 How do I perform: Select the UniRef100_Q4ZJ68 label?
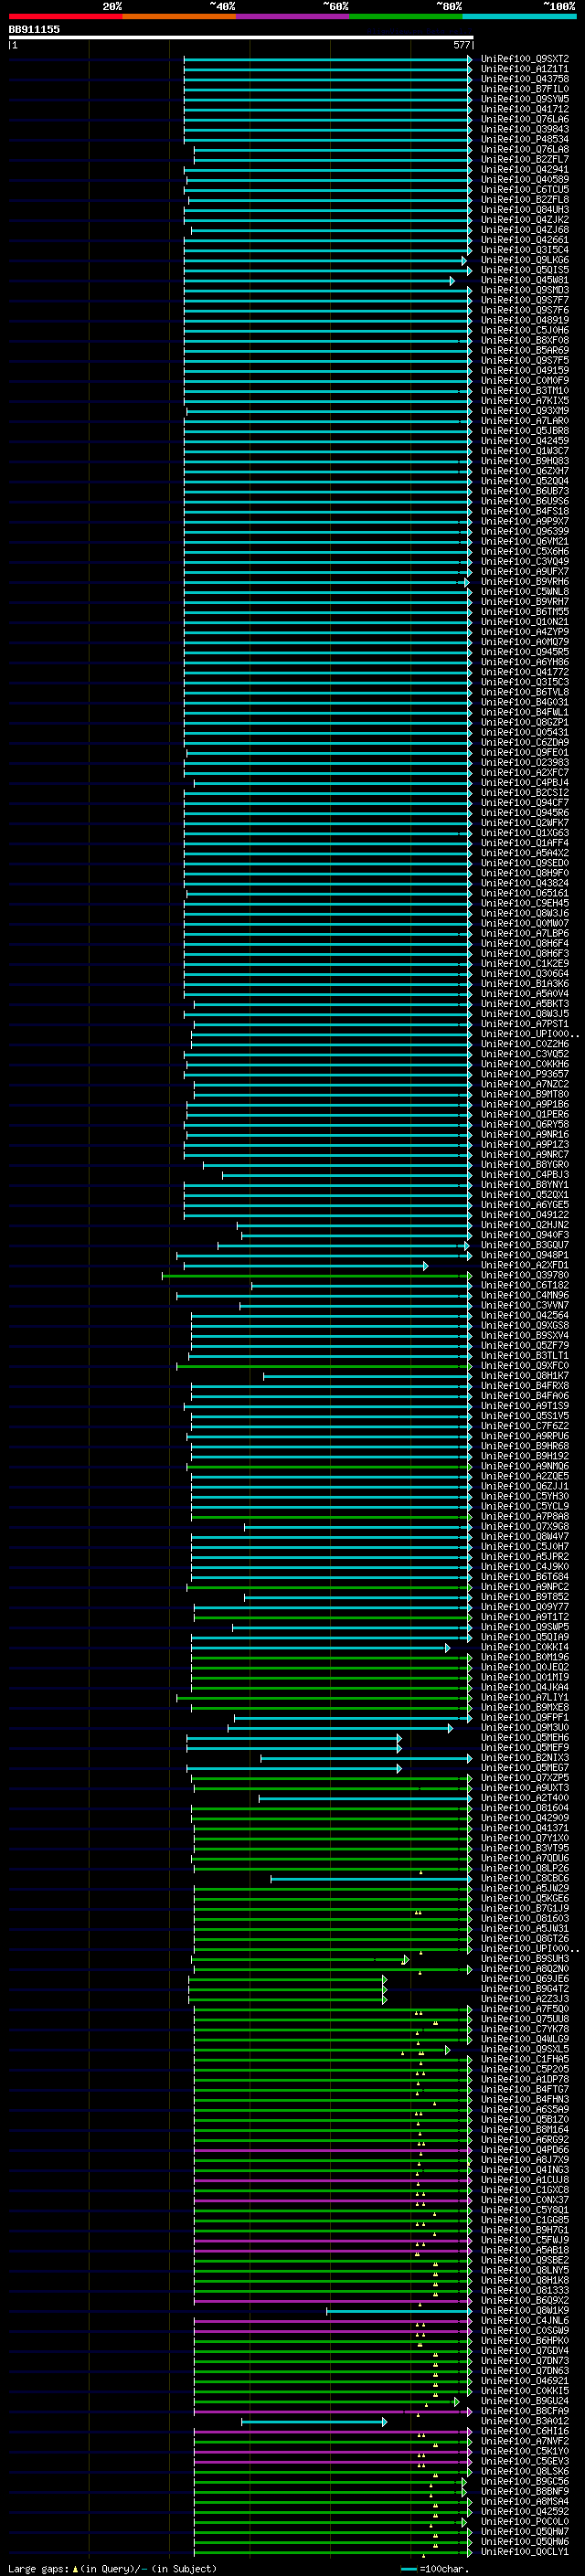525,230
